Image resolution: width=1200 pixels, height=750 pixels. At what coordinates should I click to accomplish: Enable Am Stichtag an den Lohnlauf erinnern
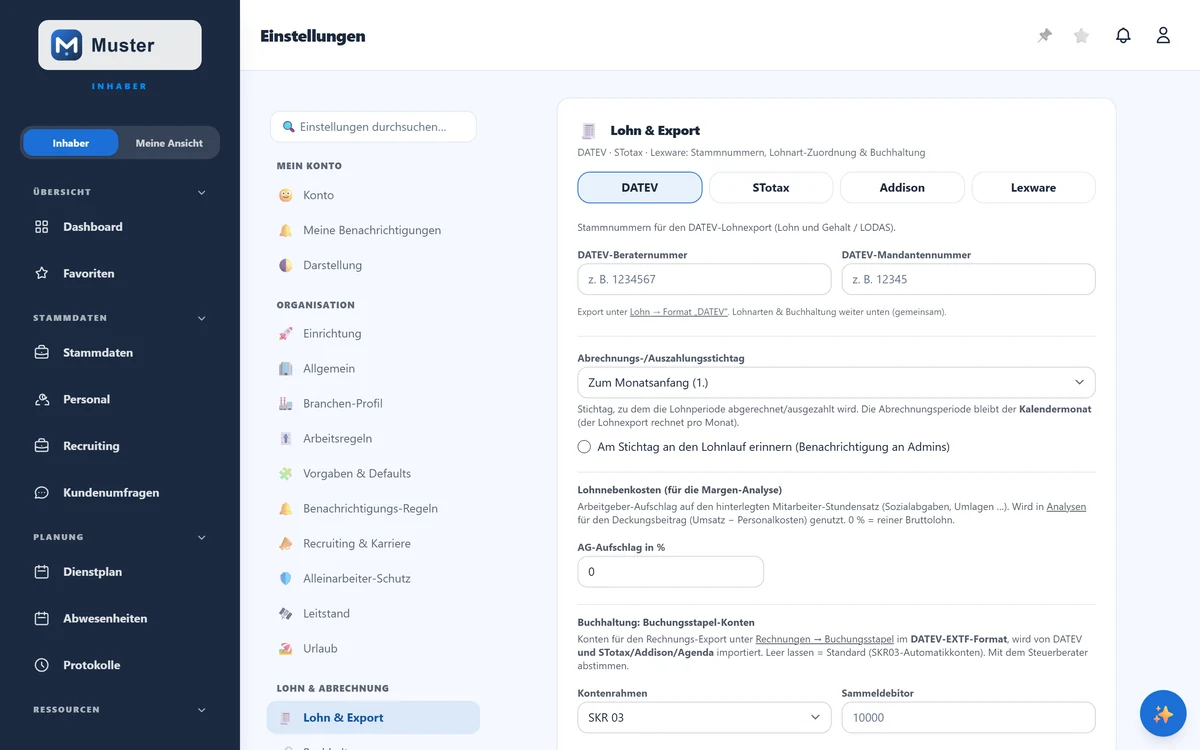(584, 447)
